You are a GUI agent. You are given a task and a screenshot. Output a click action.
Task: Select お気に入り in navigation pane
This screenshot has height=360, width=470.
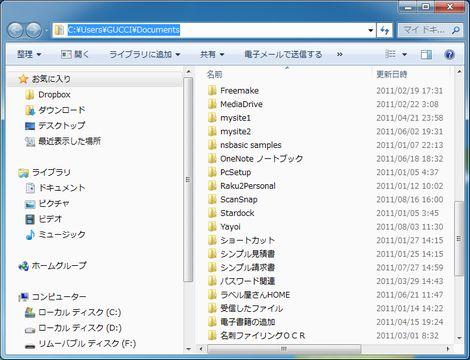[x=51, y=79]
